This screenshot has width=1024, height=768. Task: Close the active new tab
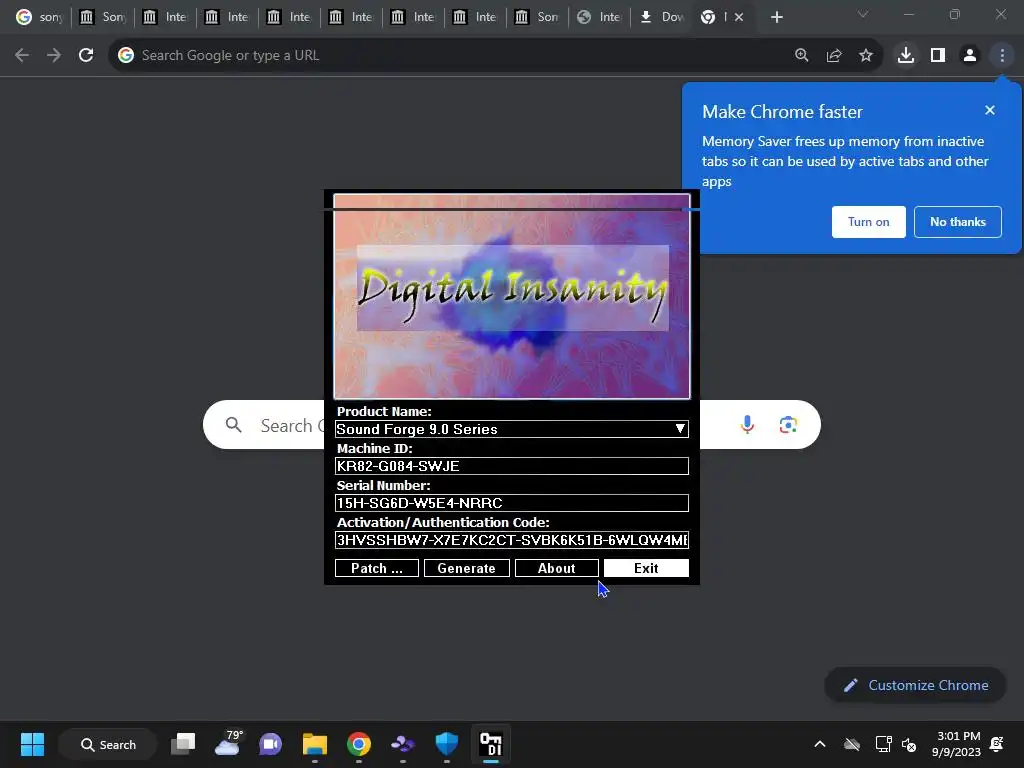click(739, 17)
